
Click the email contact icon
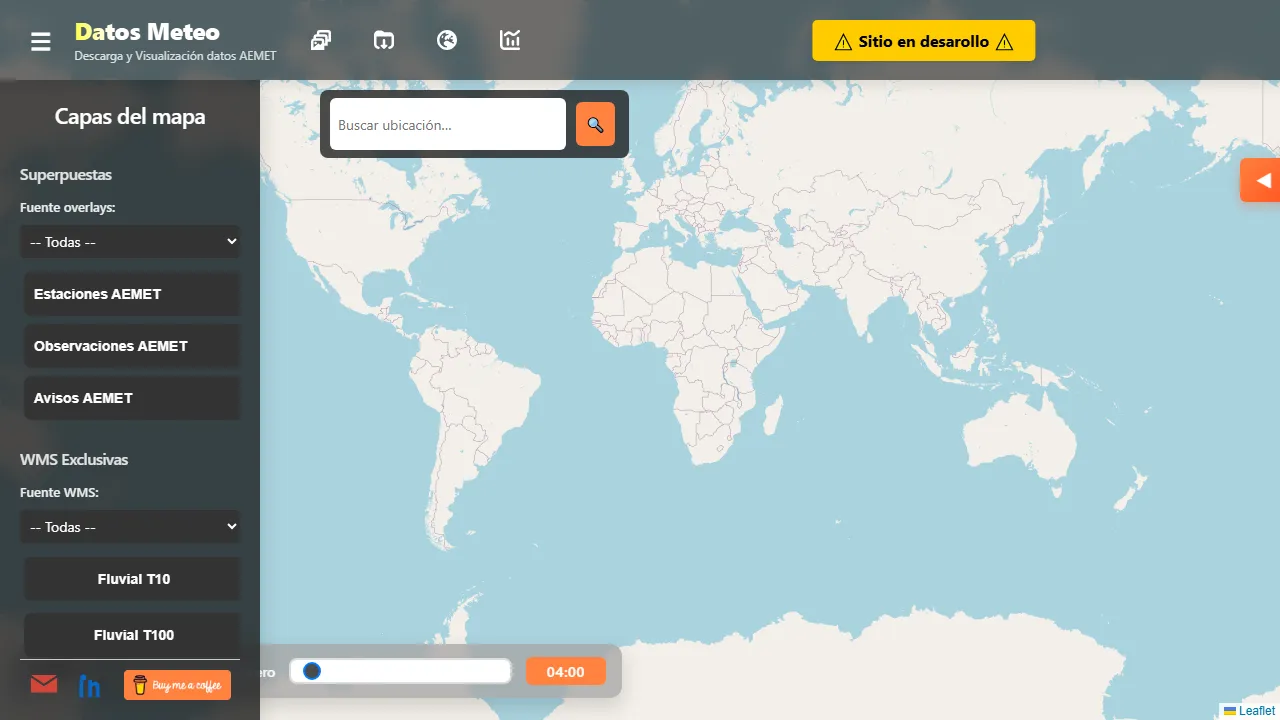tap(43, 683)
